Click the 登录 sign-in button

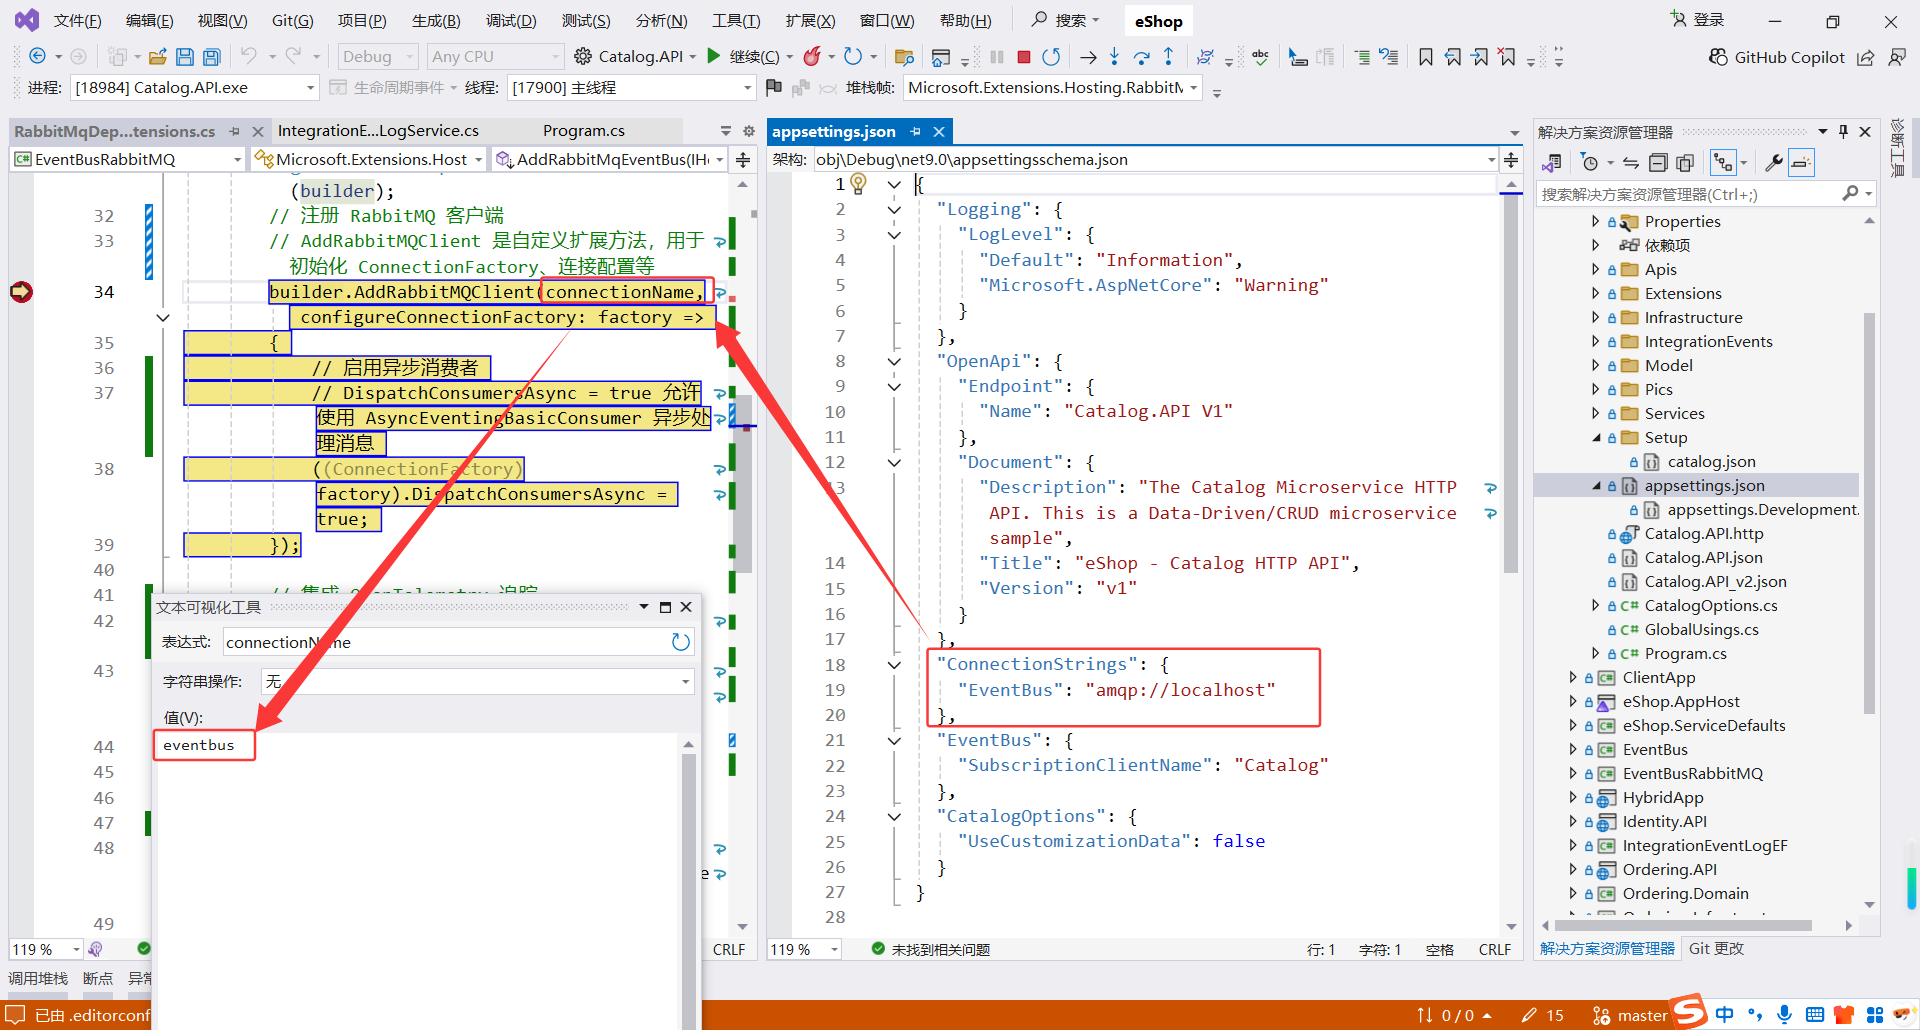tap(1698, 20)
